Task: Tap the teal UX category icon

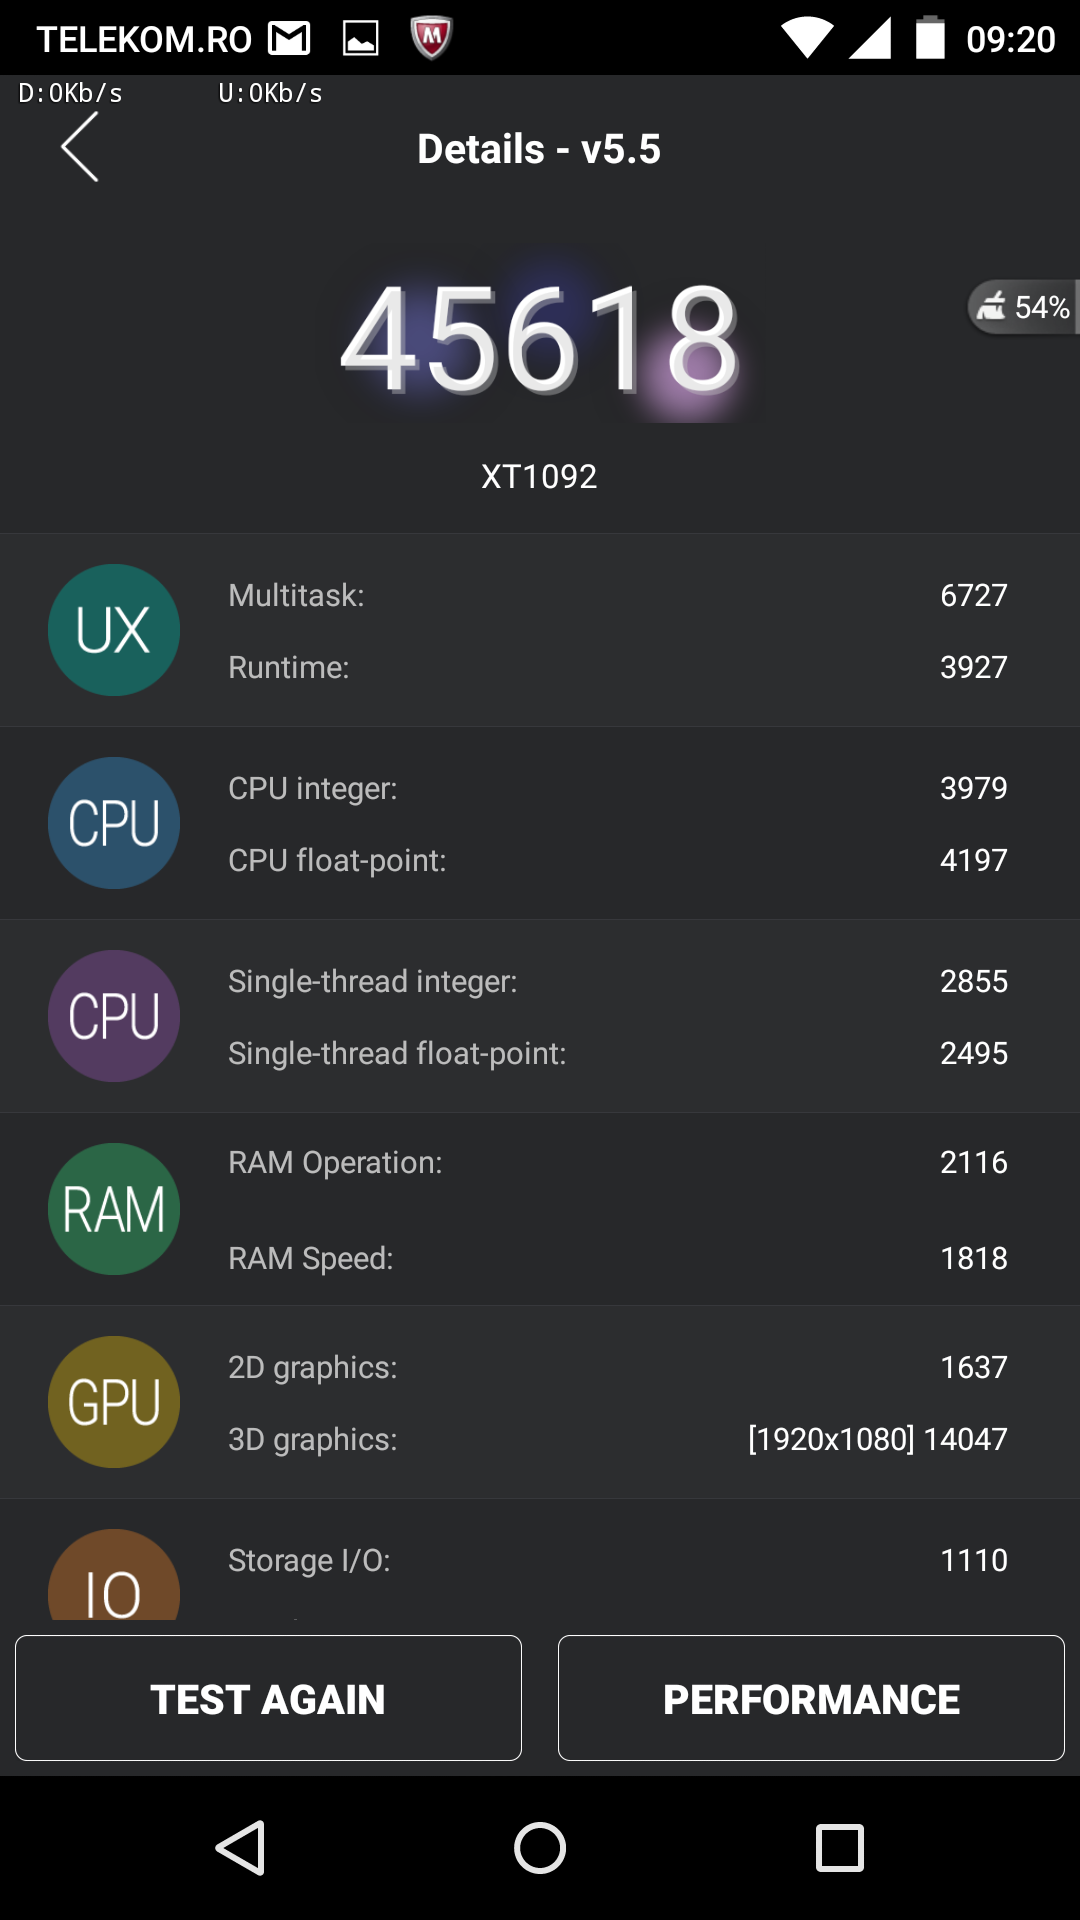Action: 114,630
